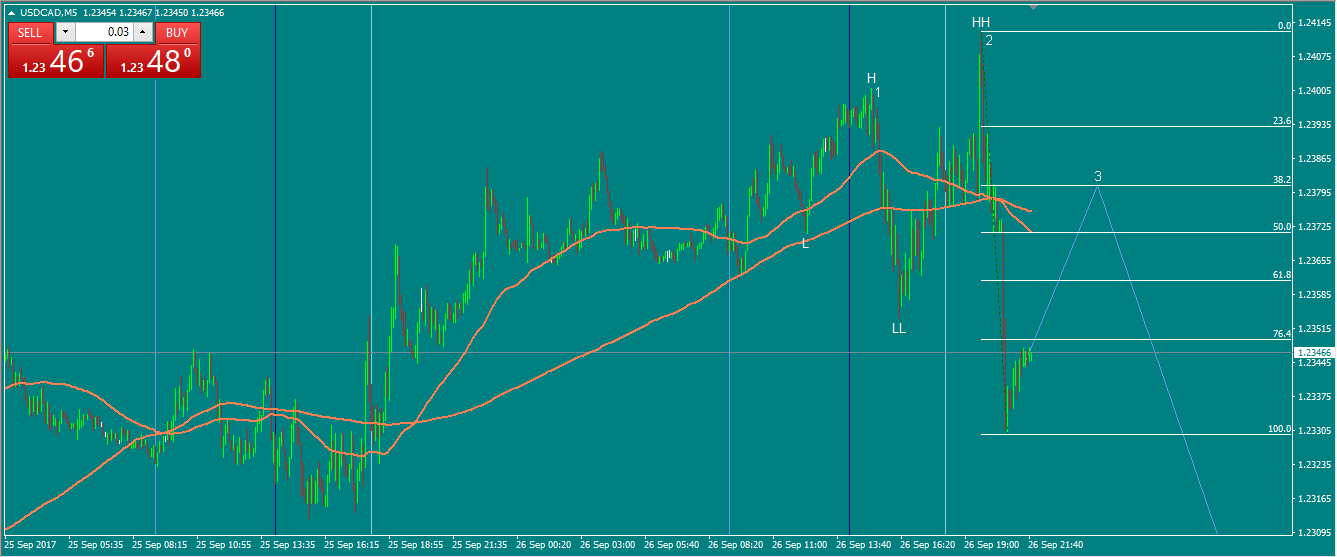Select the HH text label on chart

click(x=981, y=22)
